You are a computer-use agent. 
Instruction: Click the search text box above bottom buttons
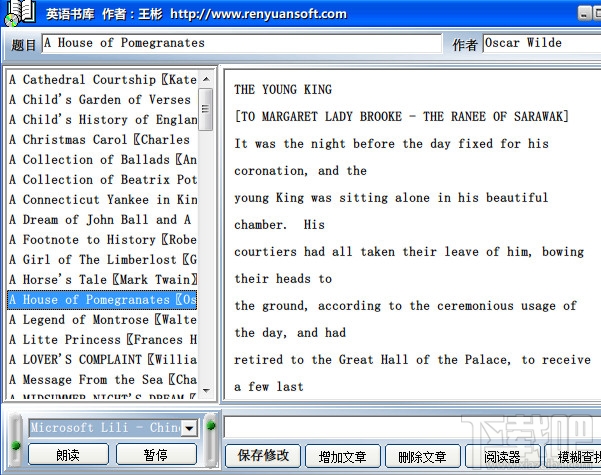(412, 427)
